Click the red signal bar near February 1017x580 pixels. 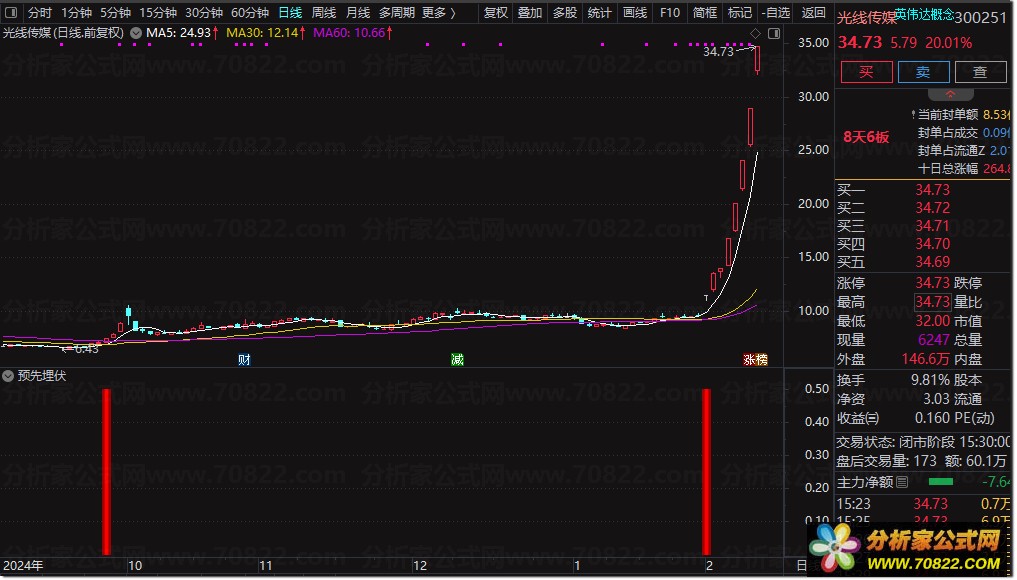[x=707, y=472]
